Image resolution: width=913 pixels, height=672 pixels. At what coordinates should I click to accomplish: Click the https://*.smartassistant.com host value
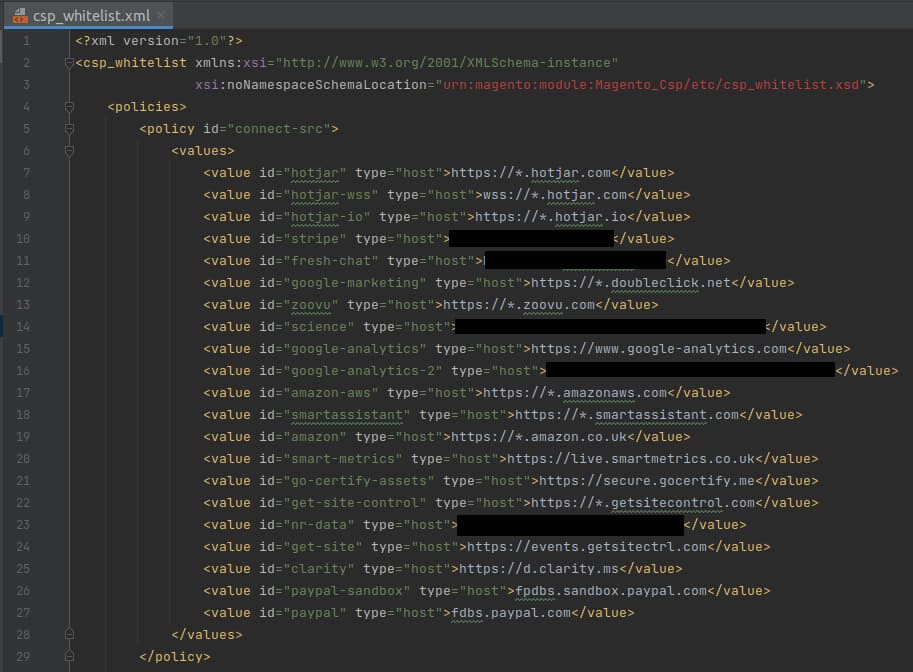pyautogui.click(x=627, y=415)
